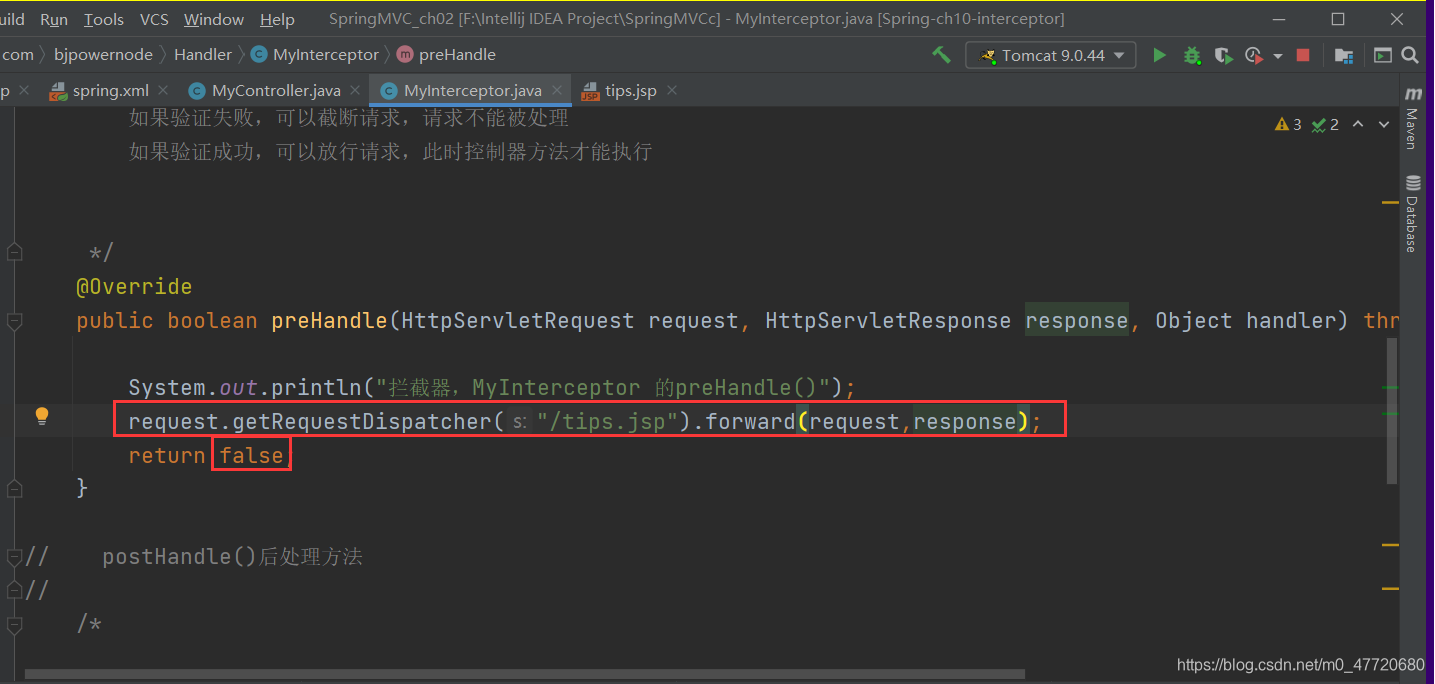Click the intention actions light bulb

41,415
